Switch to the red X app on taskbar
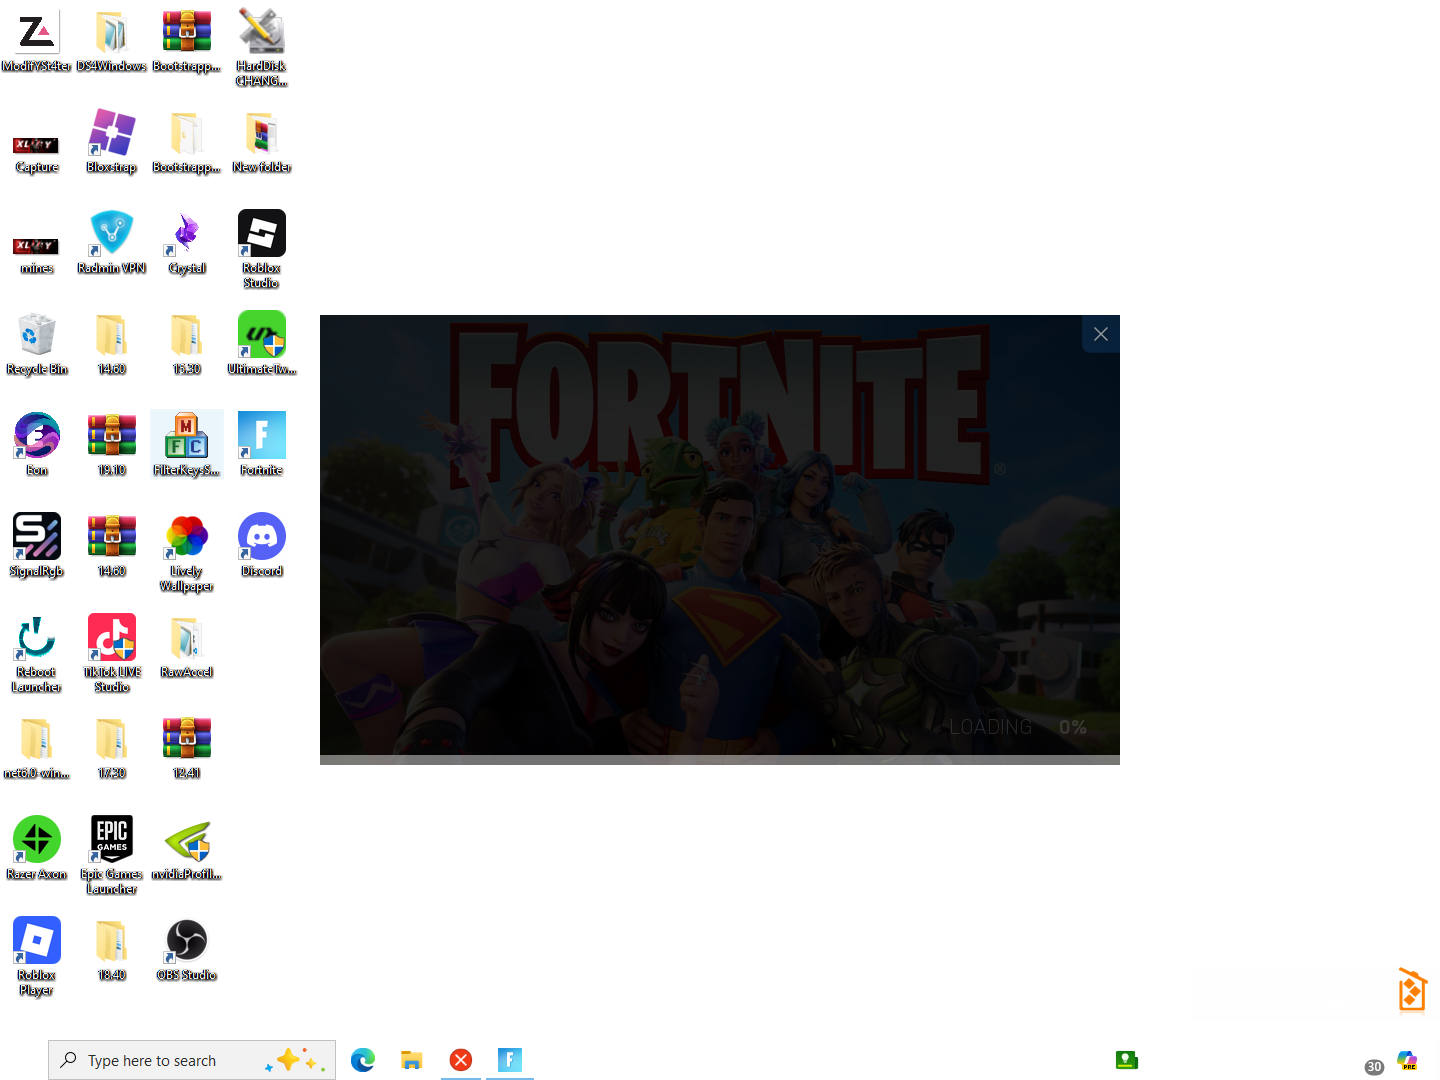The height and width of the screenshot is (1080, 1440). tap(461, 1060)
